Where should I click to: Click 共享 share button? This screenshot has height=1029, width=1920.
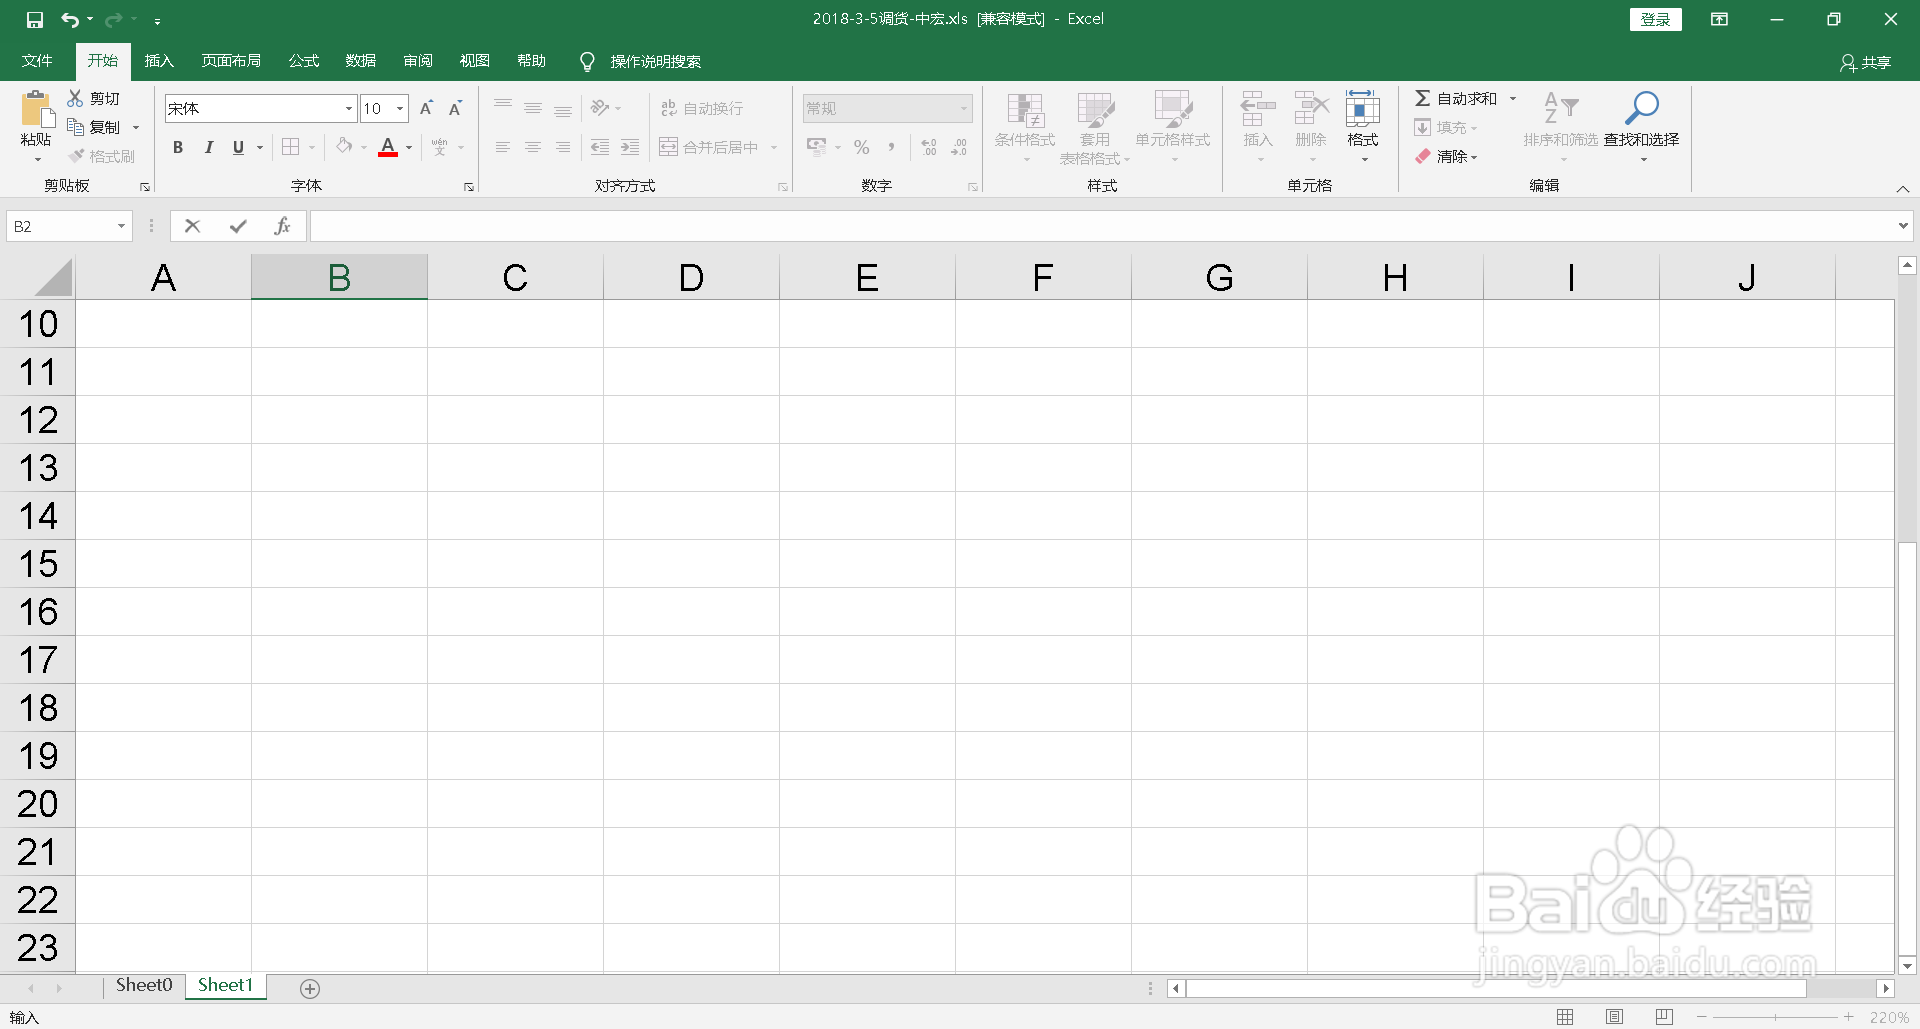pos(1866,63)
